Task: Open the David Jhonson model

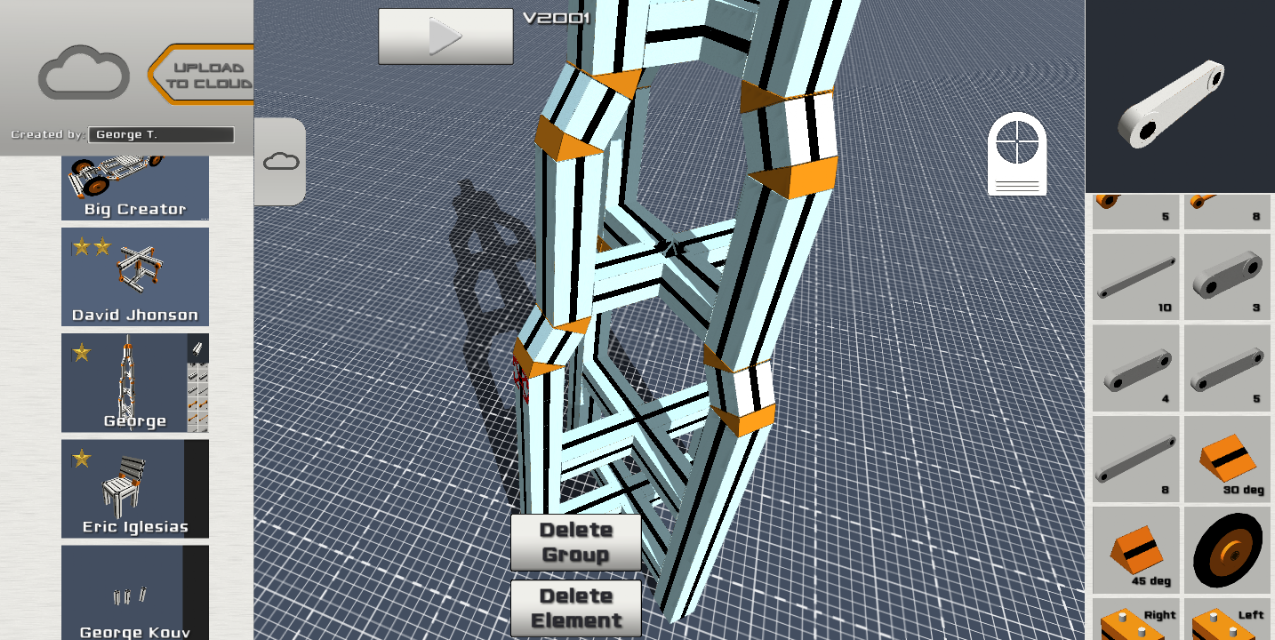Action: (135, 277)
